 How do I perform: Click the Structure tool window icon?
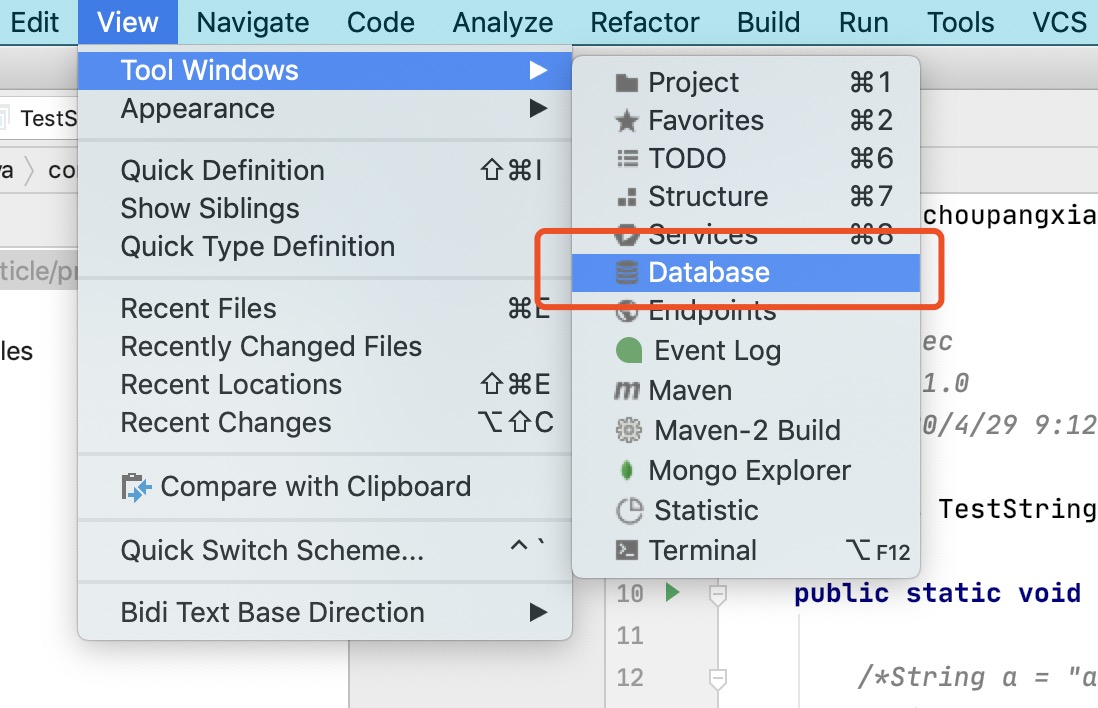tap(627, 197)
